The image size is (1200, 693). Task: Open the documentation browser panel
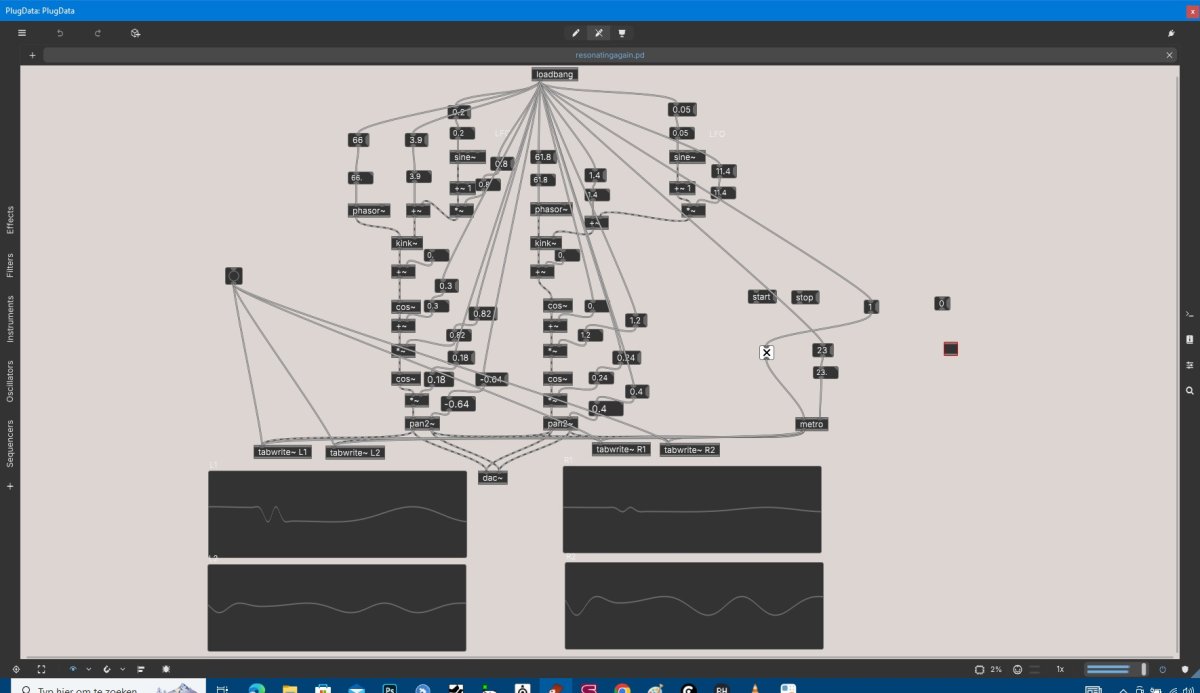click(1189, 340)
